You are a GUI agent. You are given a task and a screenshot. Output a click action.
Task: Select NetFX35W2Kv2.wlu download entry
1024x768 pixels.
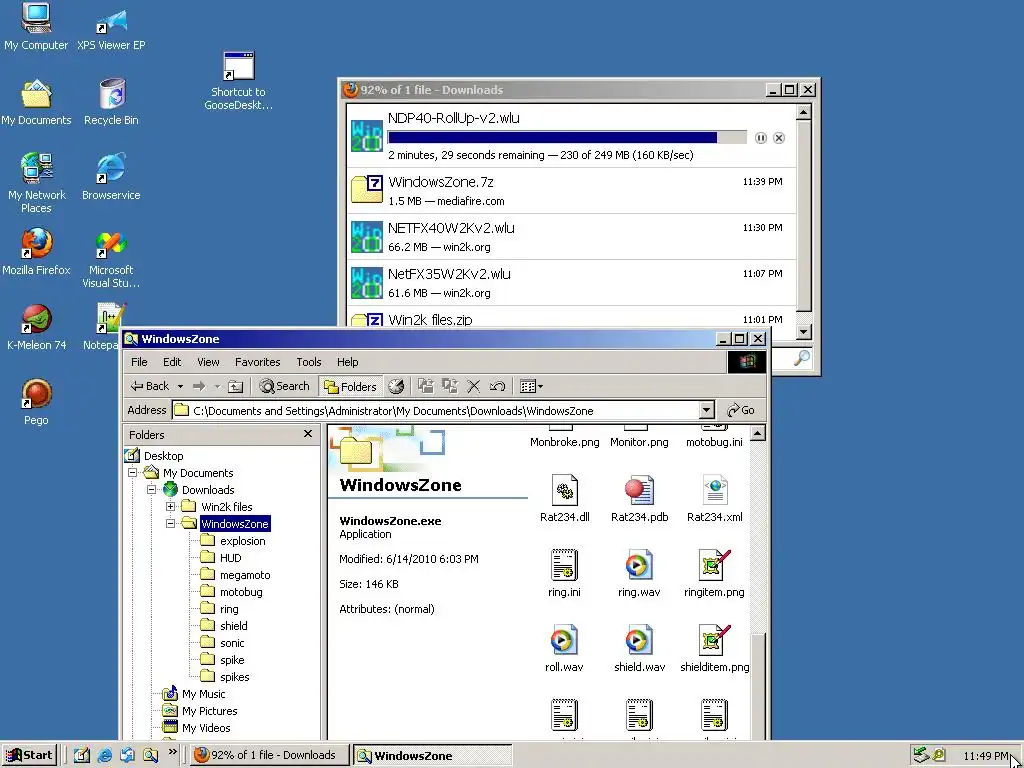(571, 282)
